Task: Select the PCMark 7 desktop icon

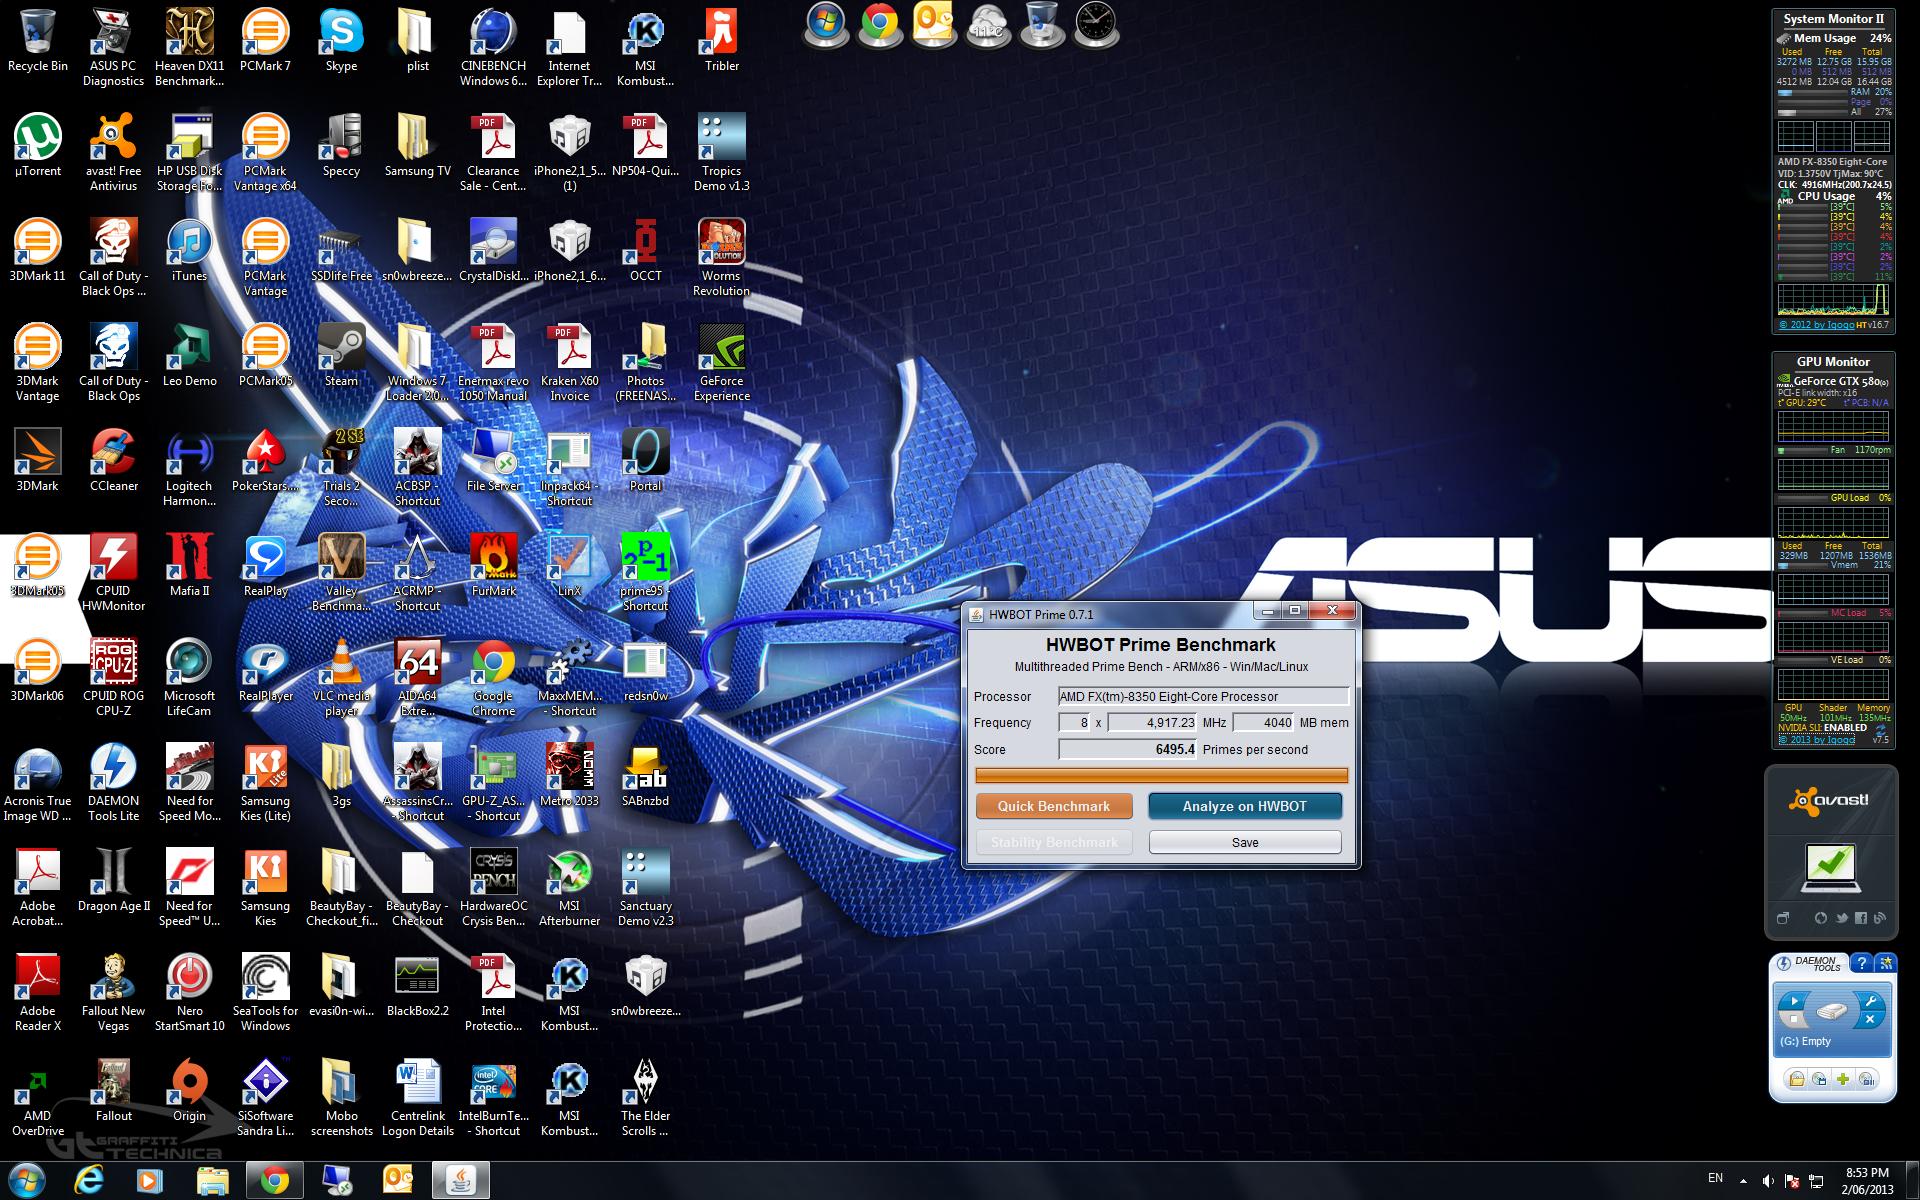Action: [x=265, y=40]
